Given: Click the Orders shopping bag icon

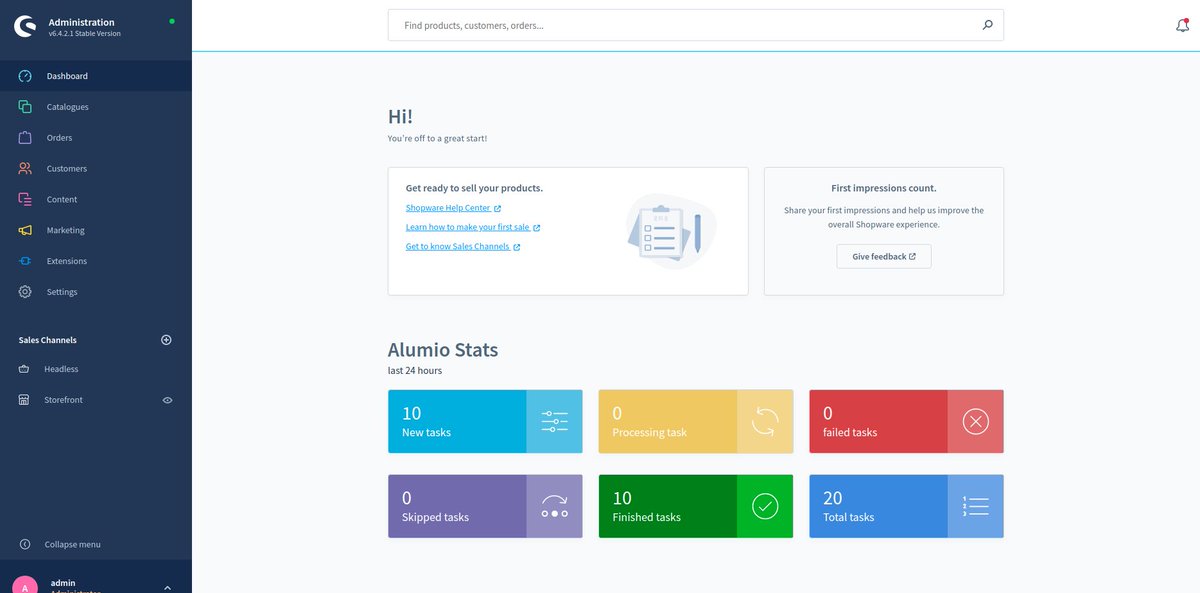Looking at the screenshot, I should [x=25, y=138].
